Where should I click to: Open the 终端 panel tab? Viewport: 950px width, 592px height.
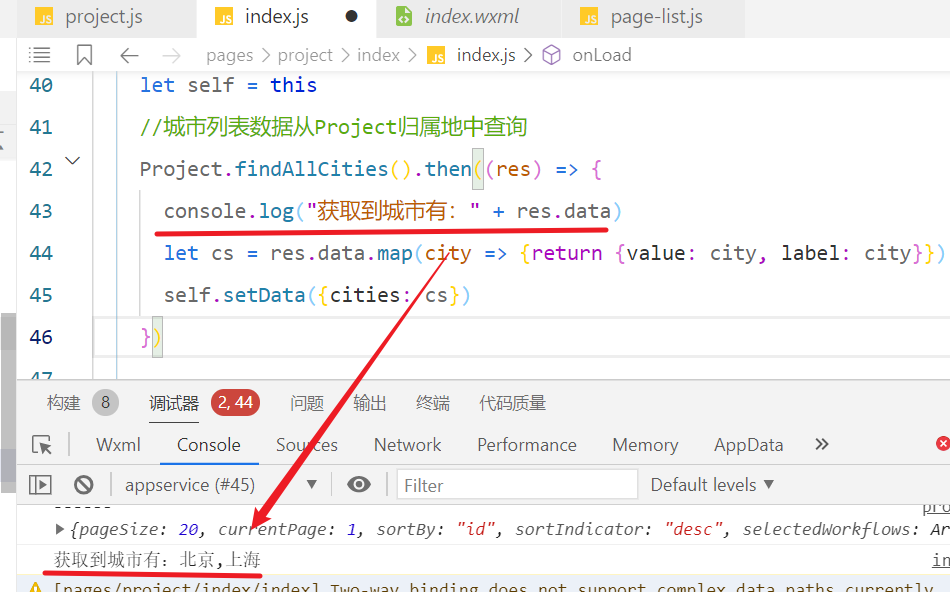[433, 403]
